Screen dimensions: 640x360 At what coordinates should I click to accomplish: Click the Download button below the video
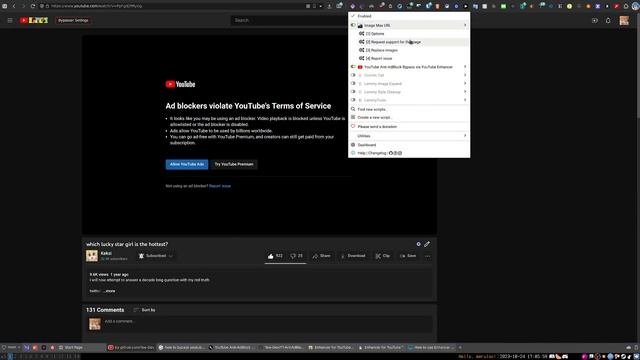353,256
